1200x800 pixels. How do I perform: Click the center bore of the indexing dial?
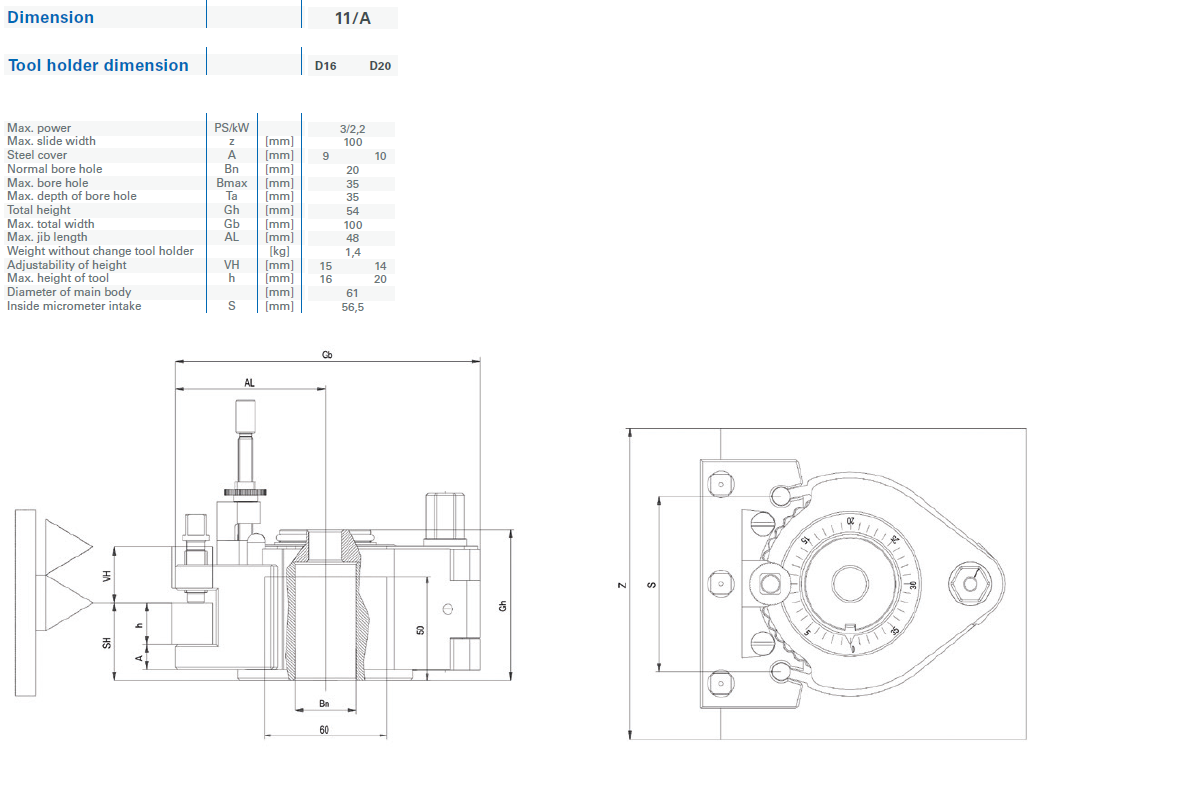[x=847, y=582]
